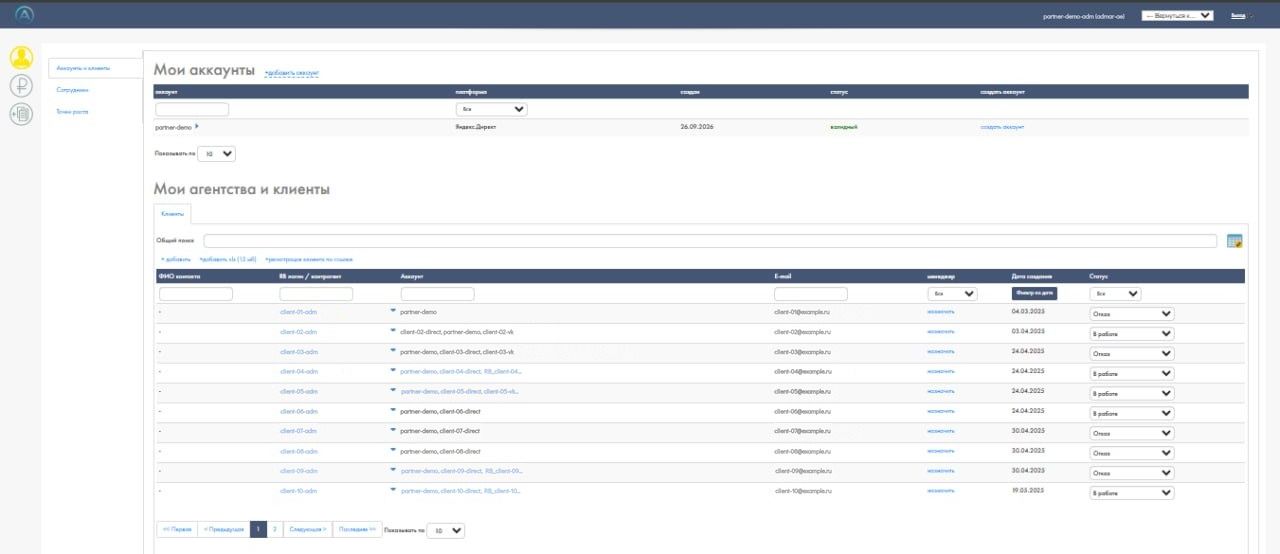The width and height of the screenshot is (1280, 554).
Task: Expand accounts arrow in client-09-adm row
Action: (x=393, y=470)
